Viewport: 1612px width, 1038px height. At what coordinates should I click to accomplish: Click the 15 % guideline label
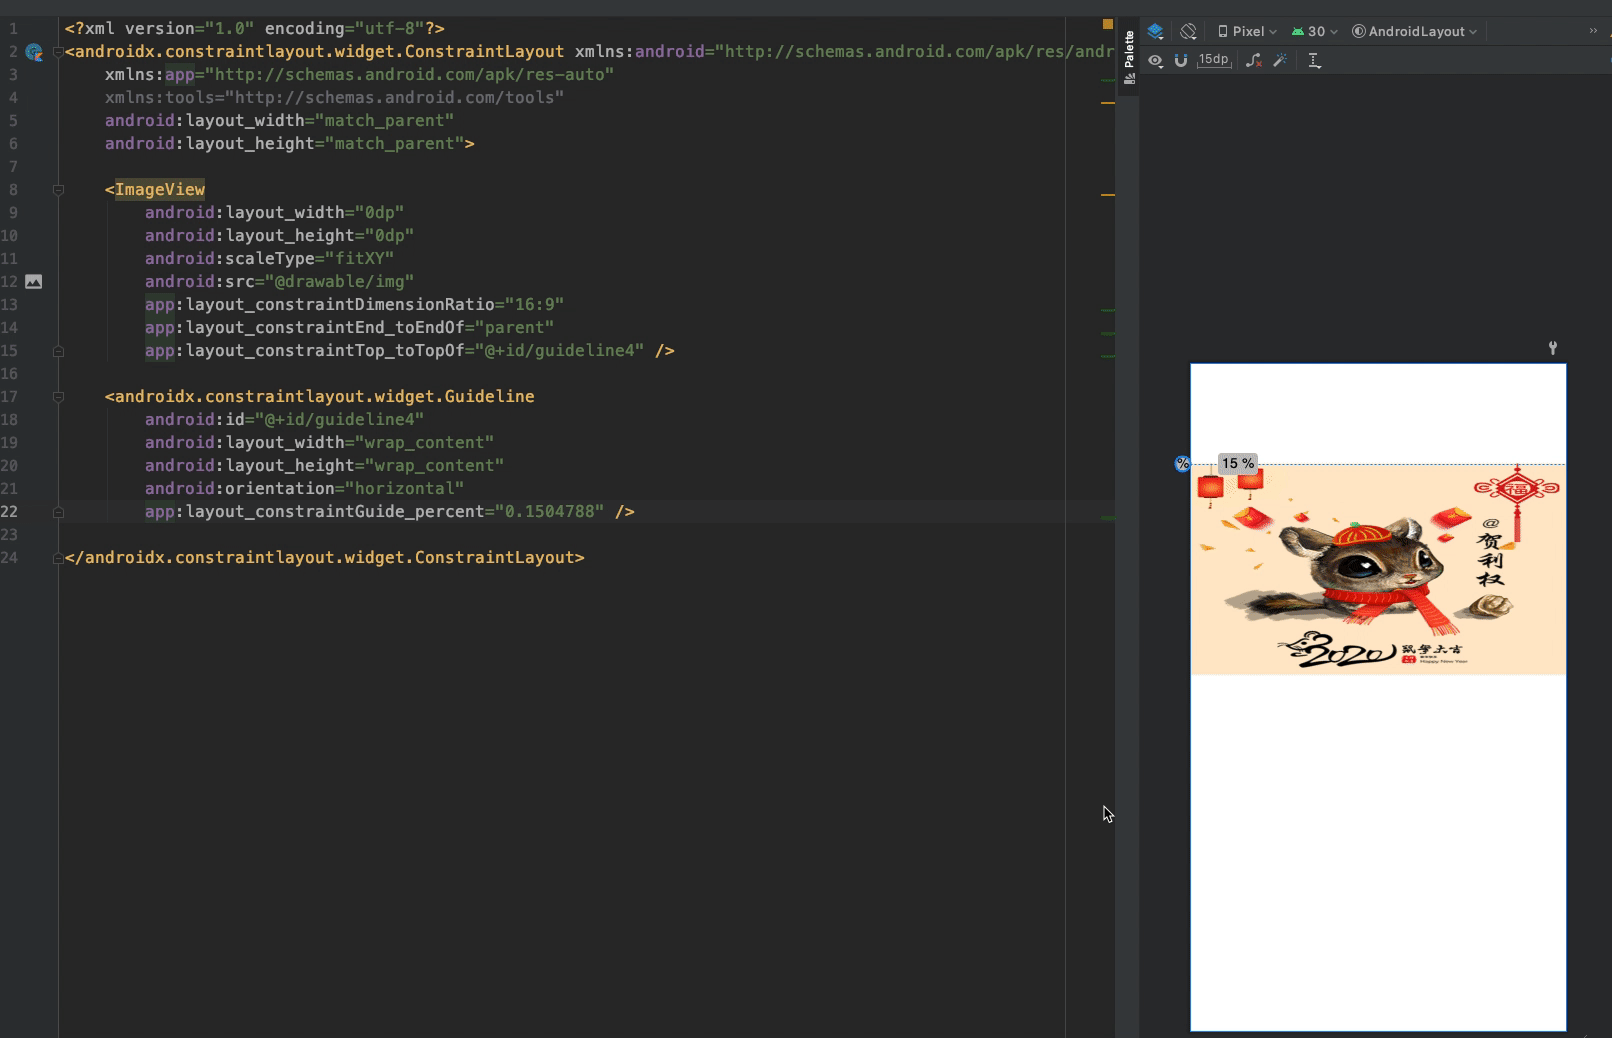(x=1238, y=463)
